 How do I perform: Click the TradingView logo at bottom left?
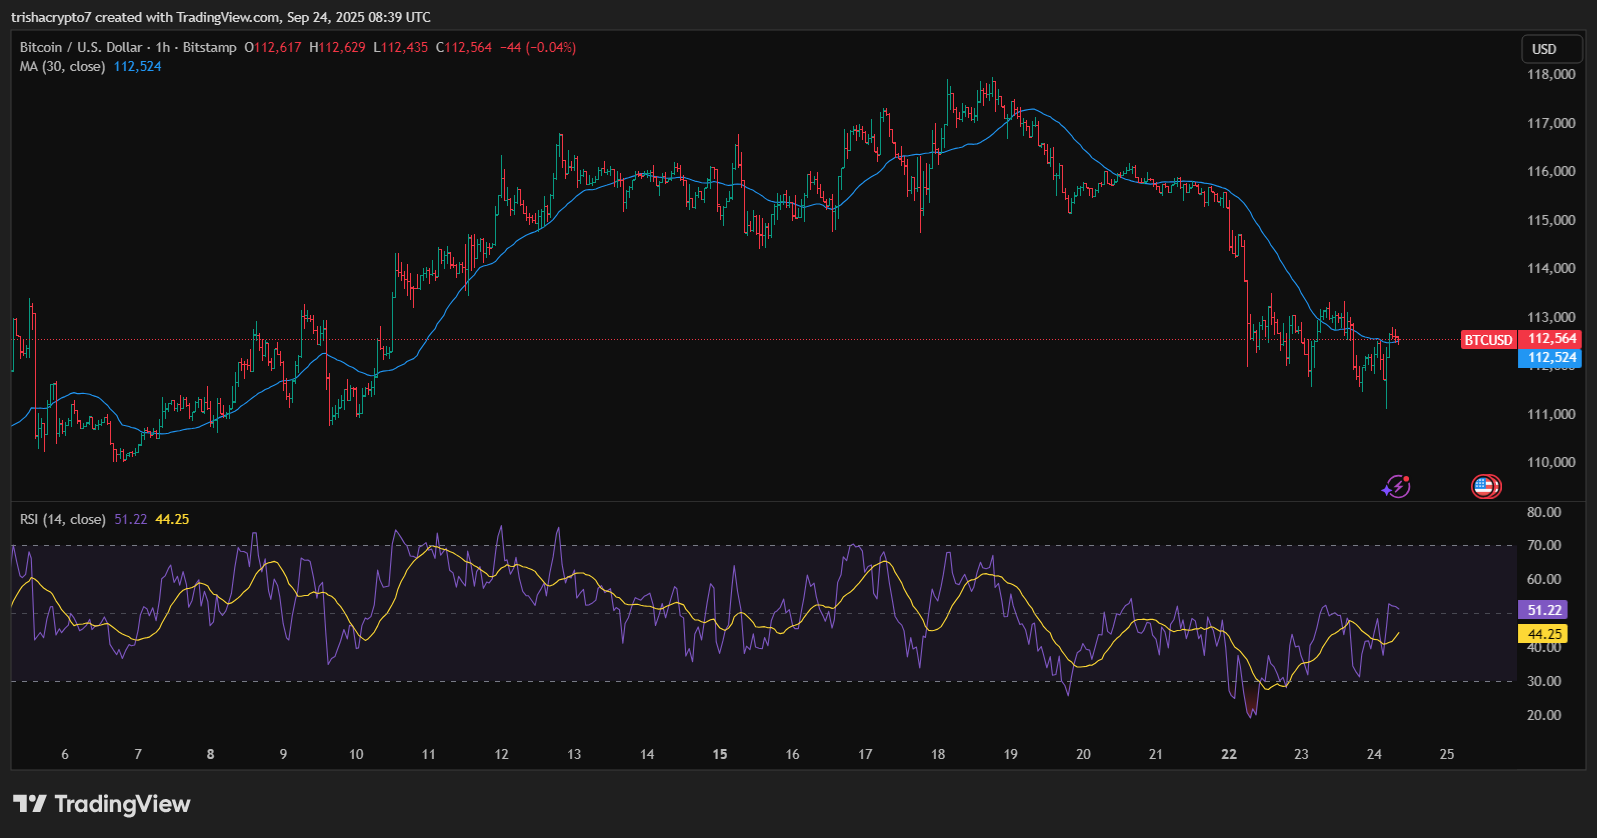click(x=101, y=804)
